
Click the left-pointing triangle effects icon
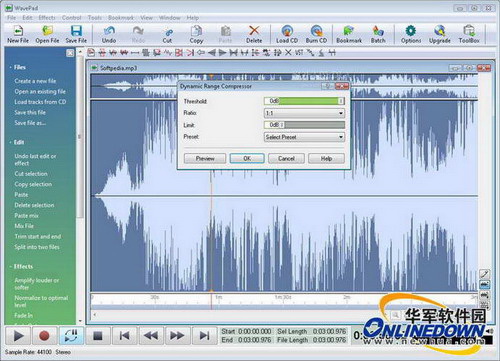211,52
